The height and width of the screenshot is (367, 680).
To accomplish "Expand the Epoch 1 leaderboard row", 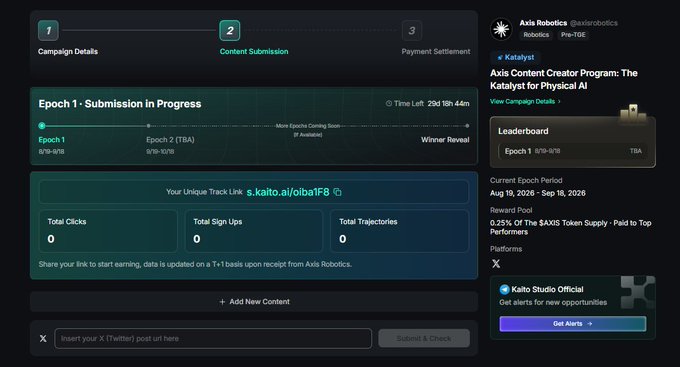I will 572,151.
